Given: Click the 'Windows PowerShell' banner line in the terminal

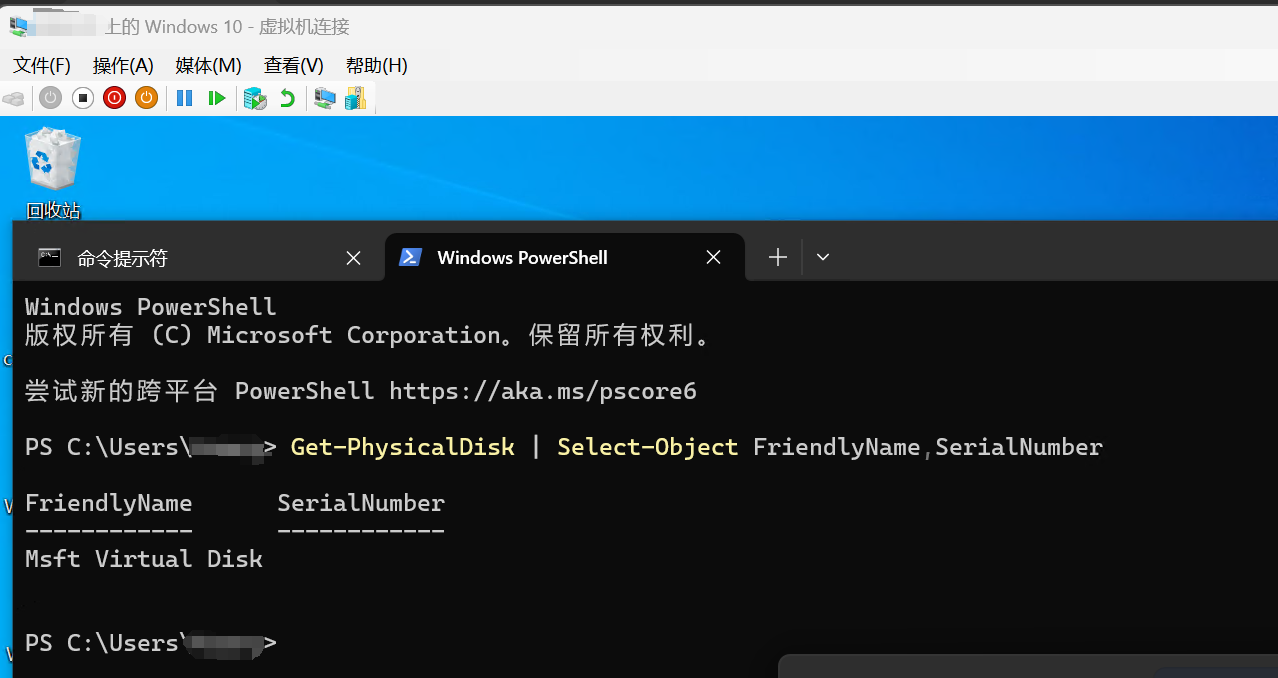Looking at the screenshot, I should [151, 306].
